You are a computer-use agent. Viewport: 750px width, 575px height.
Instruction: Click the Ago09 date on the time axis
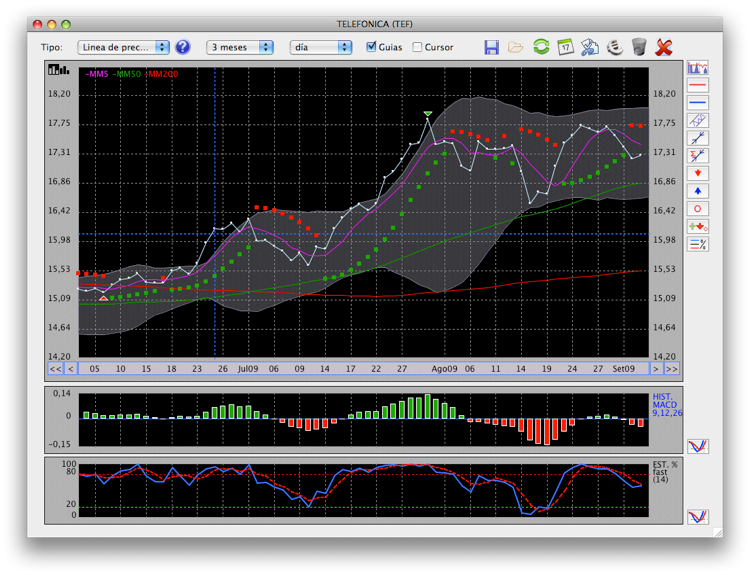pyautogui.click(x=444, y=369)
